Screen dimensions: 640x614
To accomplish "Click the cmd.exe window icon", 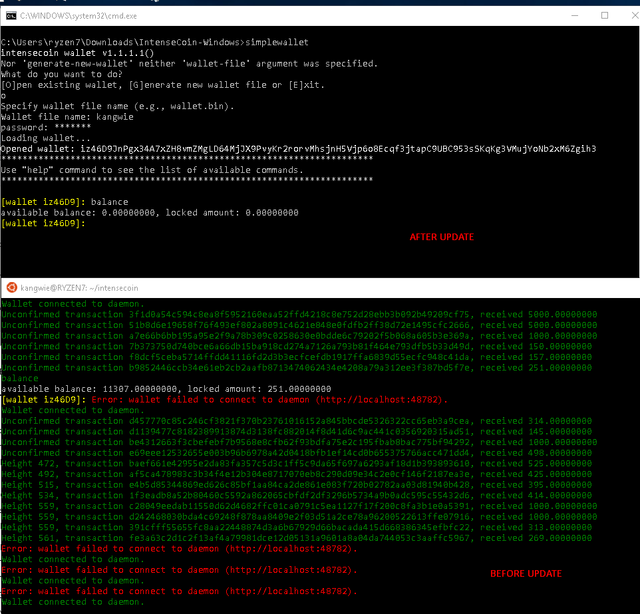I will pos(11,16).
